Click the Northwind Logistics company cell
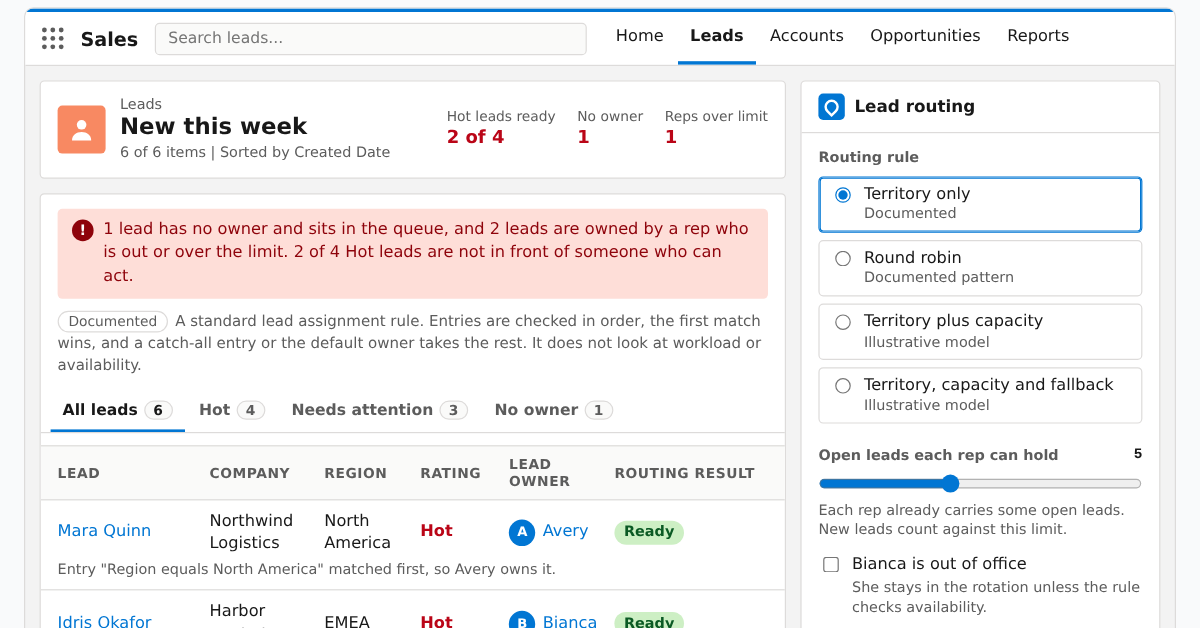 click(x=252, y=532)
